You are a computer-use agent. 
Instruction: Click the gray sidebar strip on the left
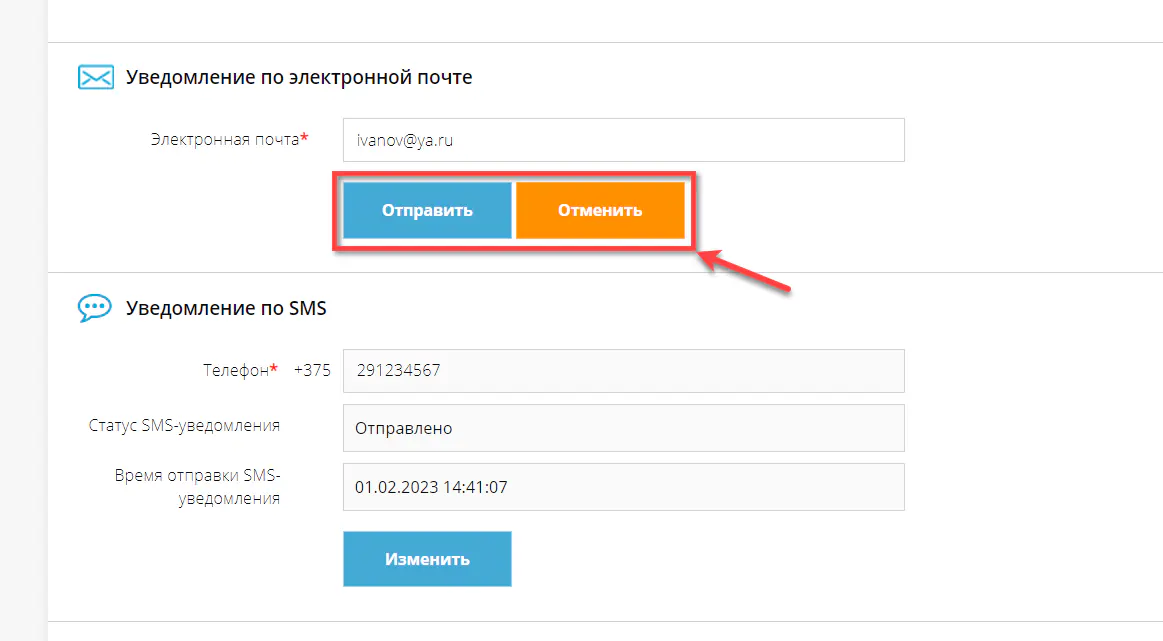tap(23, 320)
